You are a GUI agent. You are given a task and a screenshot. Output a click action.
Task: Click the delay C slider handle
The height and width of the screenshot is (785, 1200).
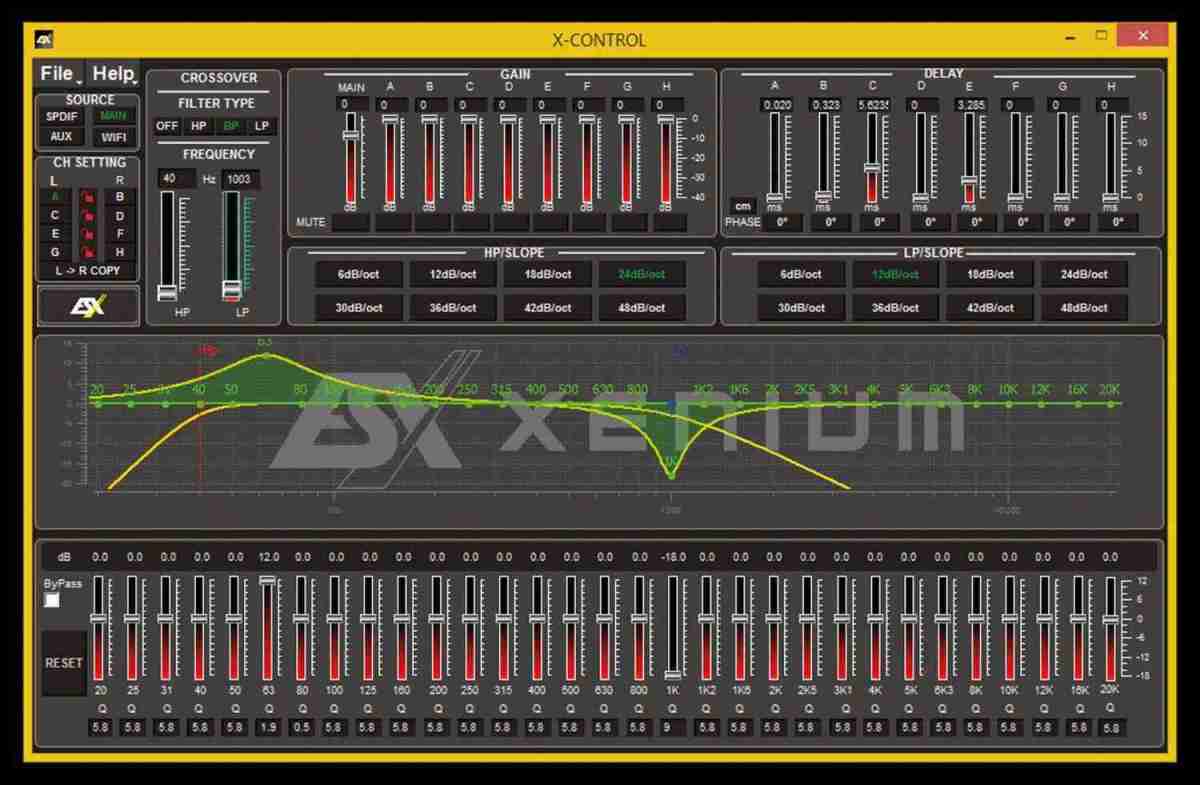pyautogui.click(x=872, y=168)
